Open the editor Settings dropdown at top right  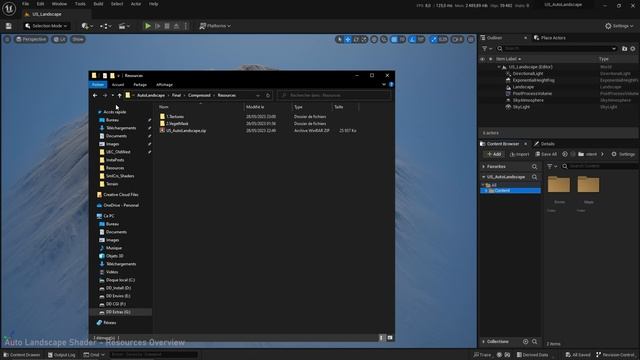(x=619, y=26)
